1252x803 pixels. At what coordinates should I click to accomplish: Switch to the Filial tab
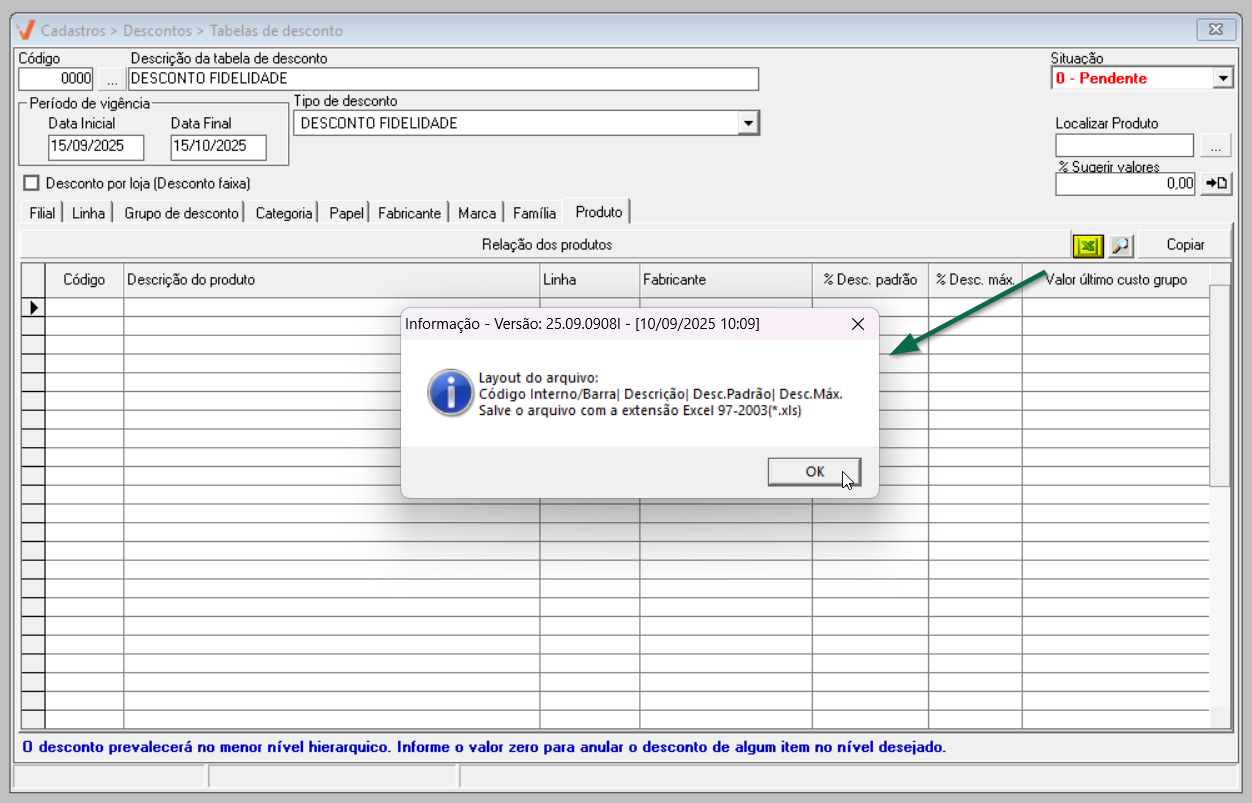tap(42, 213)
